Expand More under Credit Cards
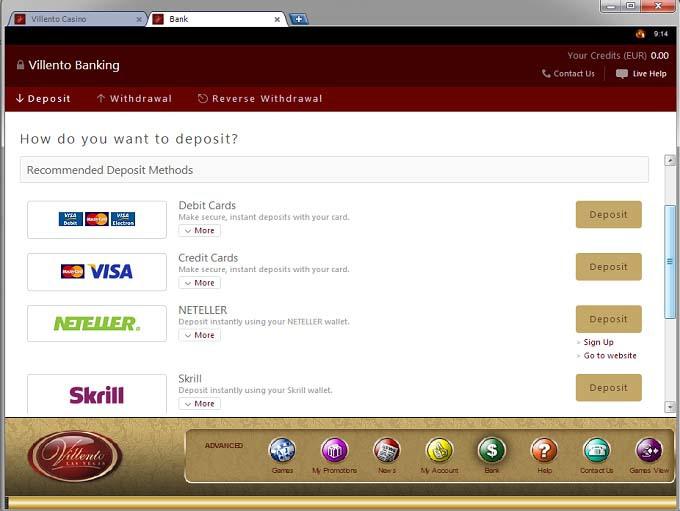Image resolution: width=680 pixels, height=511 pixels. [199, 283]
